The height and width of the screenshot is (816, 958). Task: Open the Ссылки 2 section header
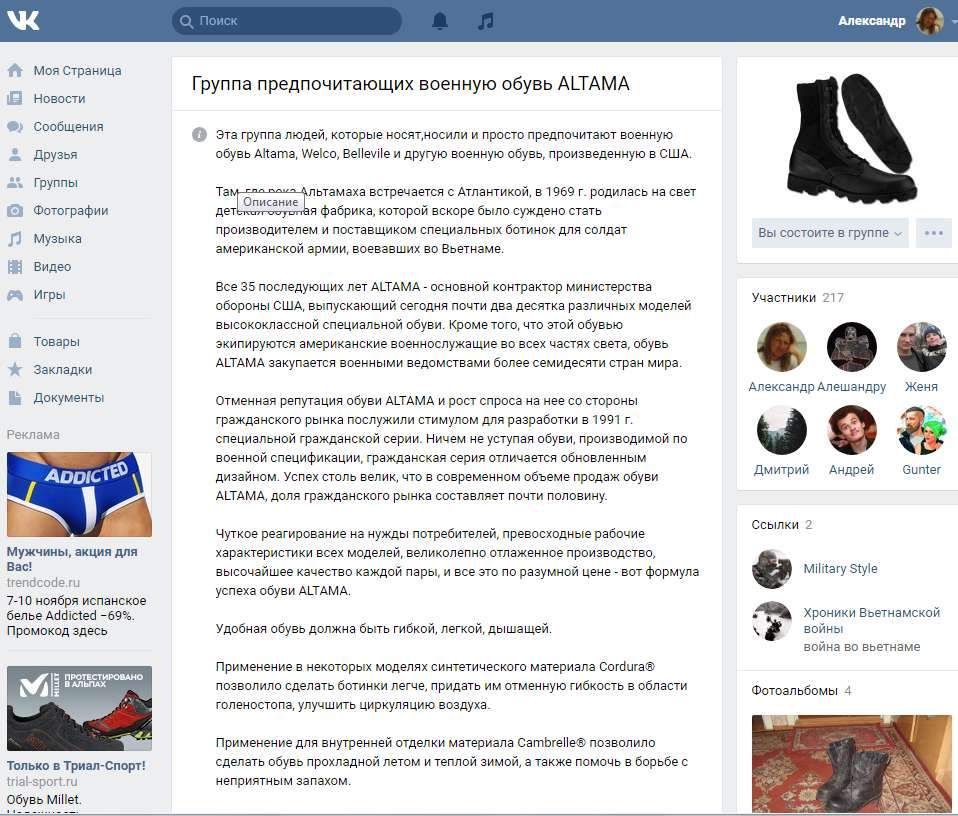coord(781,525)
